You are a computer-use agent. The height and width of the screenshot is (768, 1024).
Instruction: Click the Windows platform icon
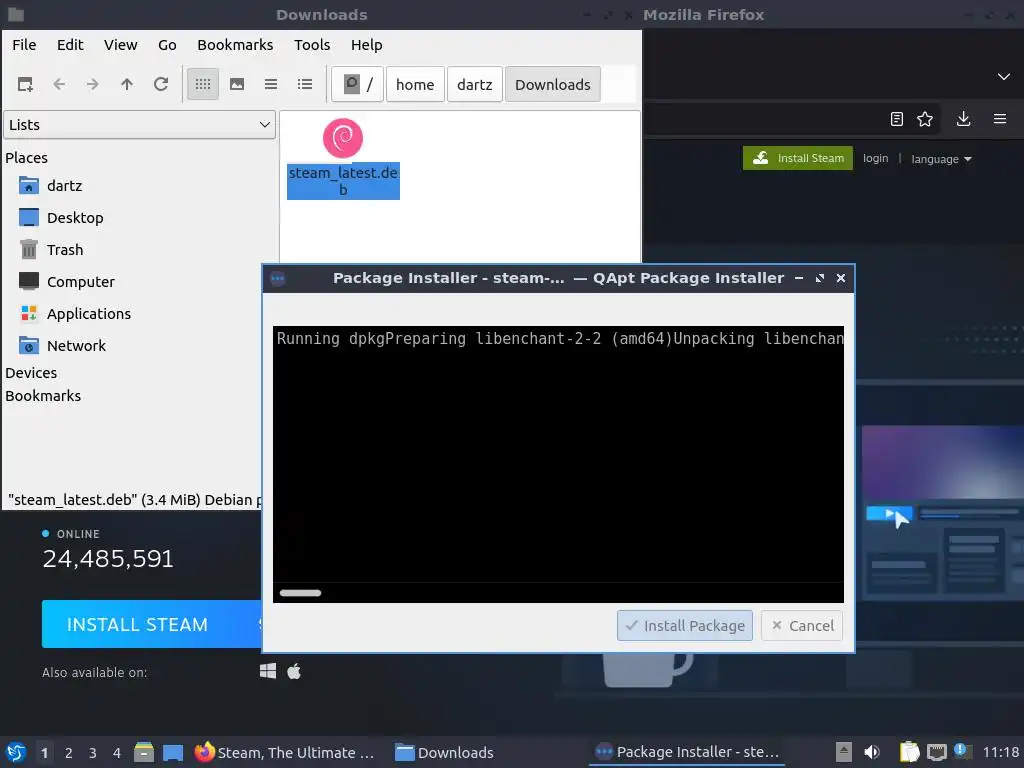[268, 671]
